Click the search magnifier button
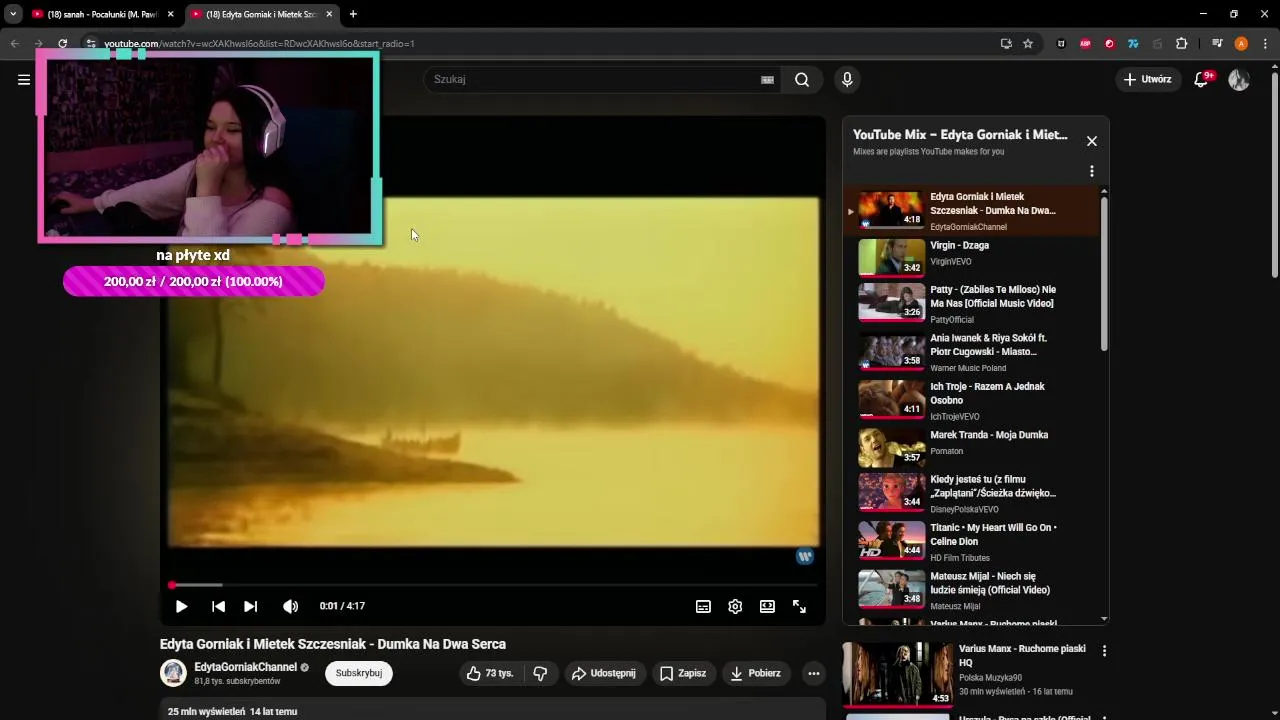This screenshot has height=720, width=1280. pyautogui.click(x=802, y=80)
